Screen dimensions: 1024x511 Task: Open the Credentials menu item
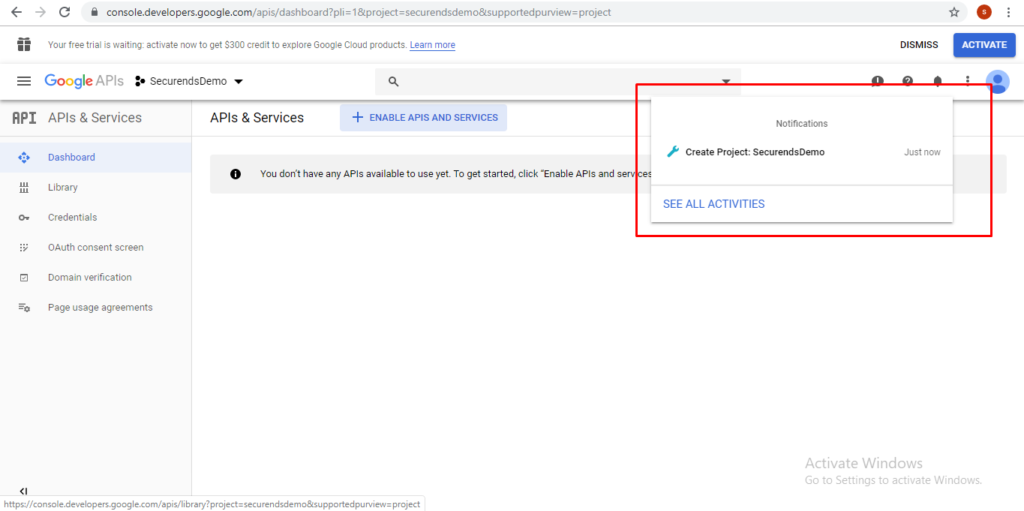point(95,218)
